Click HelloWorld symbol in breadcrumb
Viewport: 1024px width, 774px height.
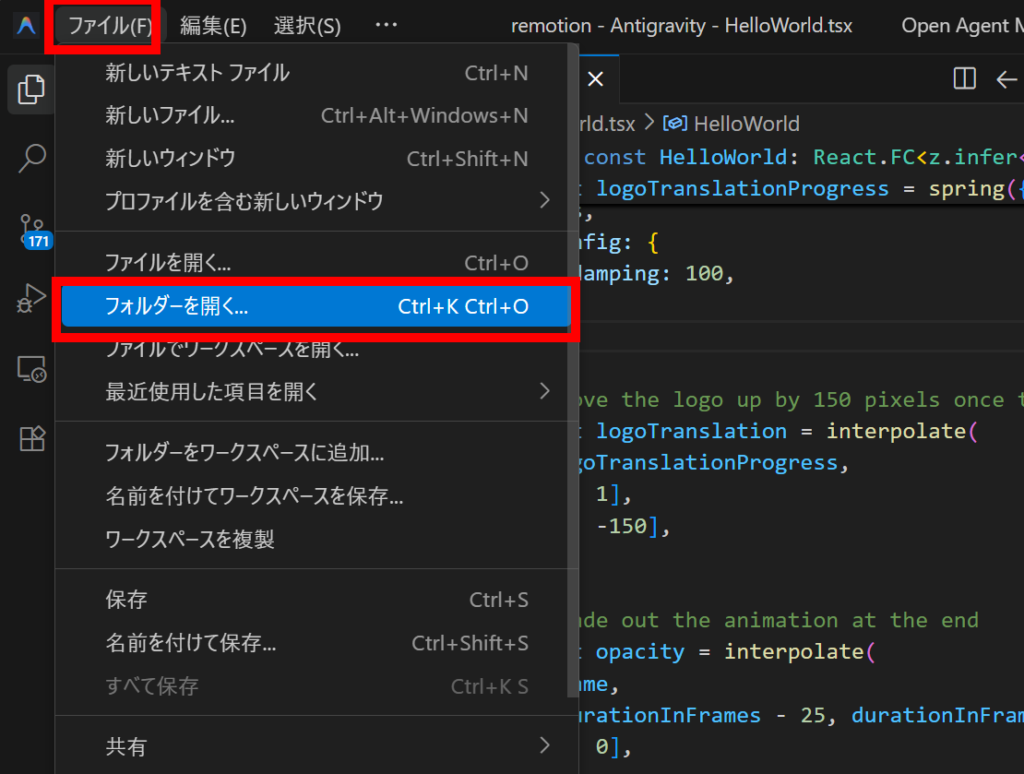click(x=745, y=124)
